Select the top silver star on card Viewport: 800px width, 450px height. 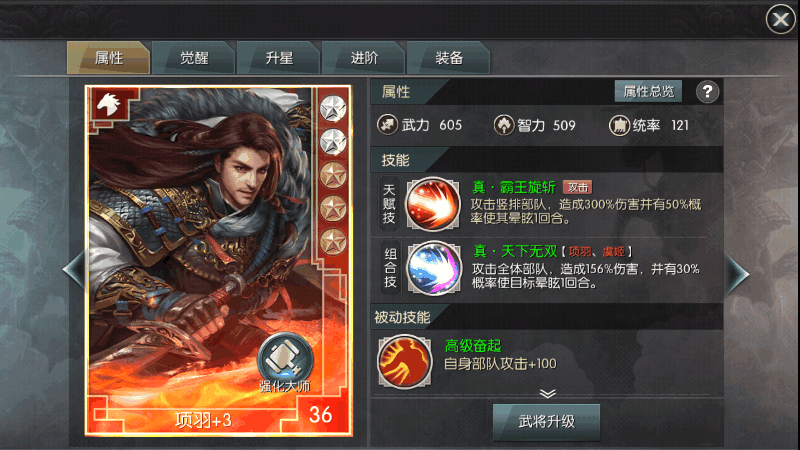[x=333, y=108]
